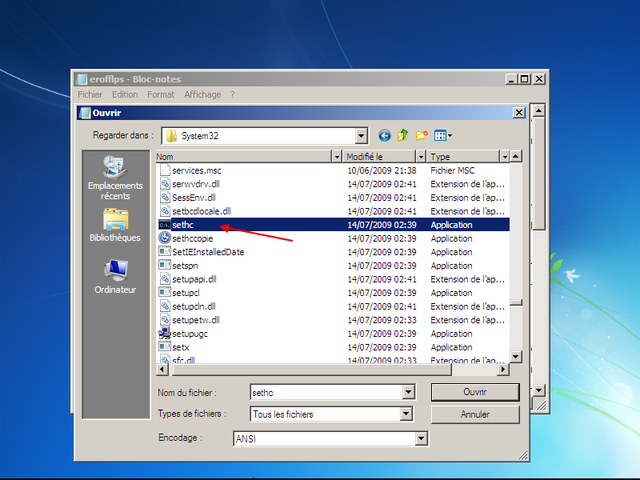Image resolution: width=640 pixels, height=480 pixels.
Task: Select the services.msc file name
Action: (x=197, y=170)
